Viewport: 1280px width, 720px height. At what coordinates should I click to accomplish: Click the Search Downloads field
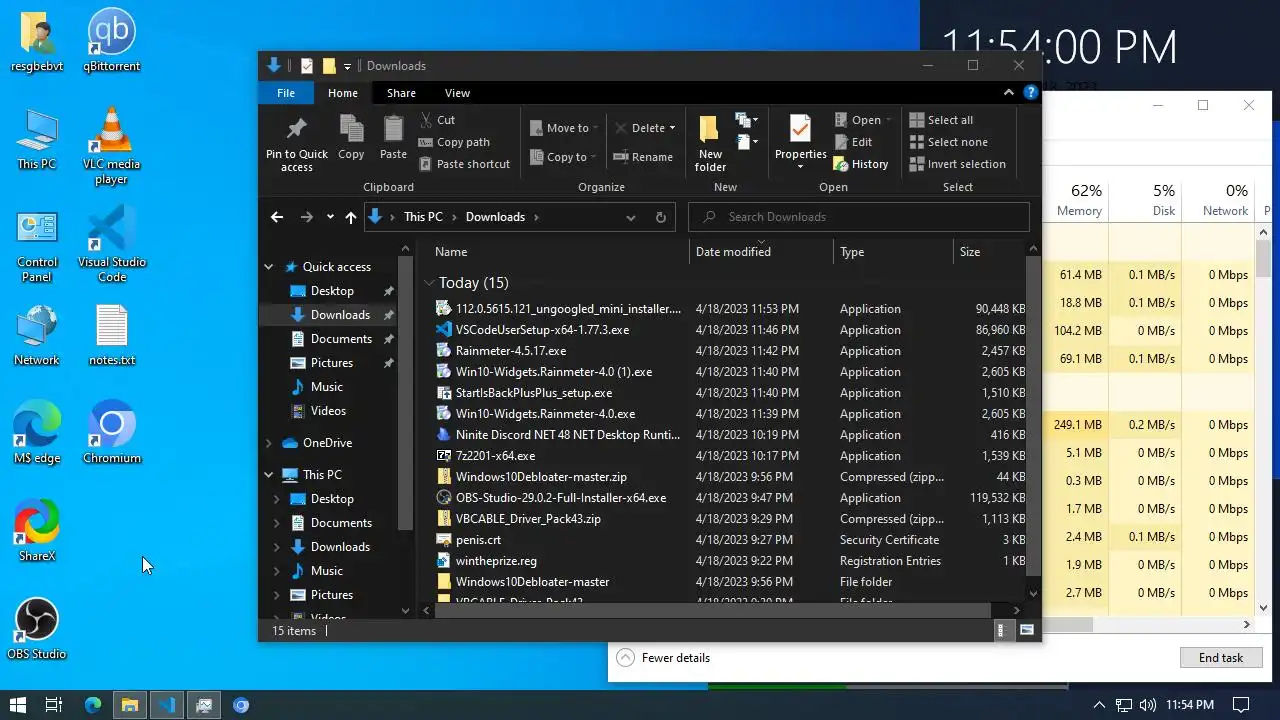coord(859,217)
